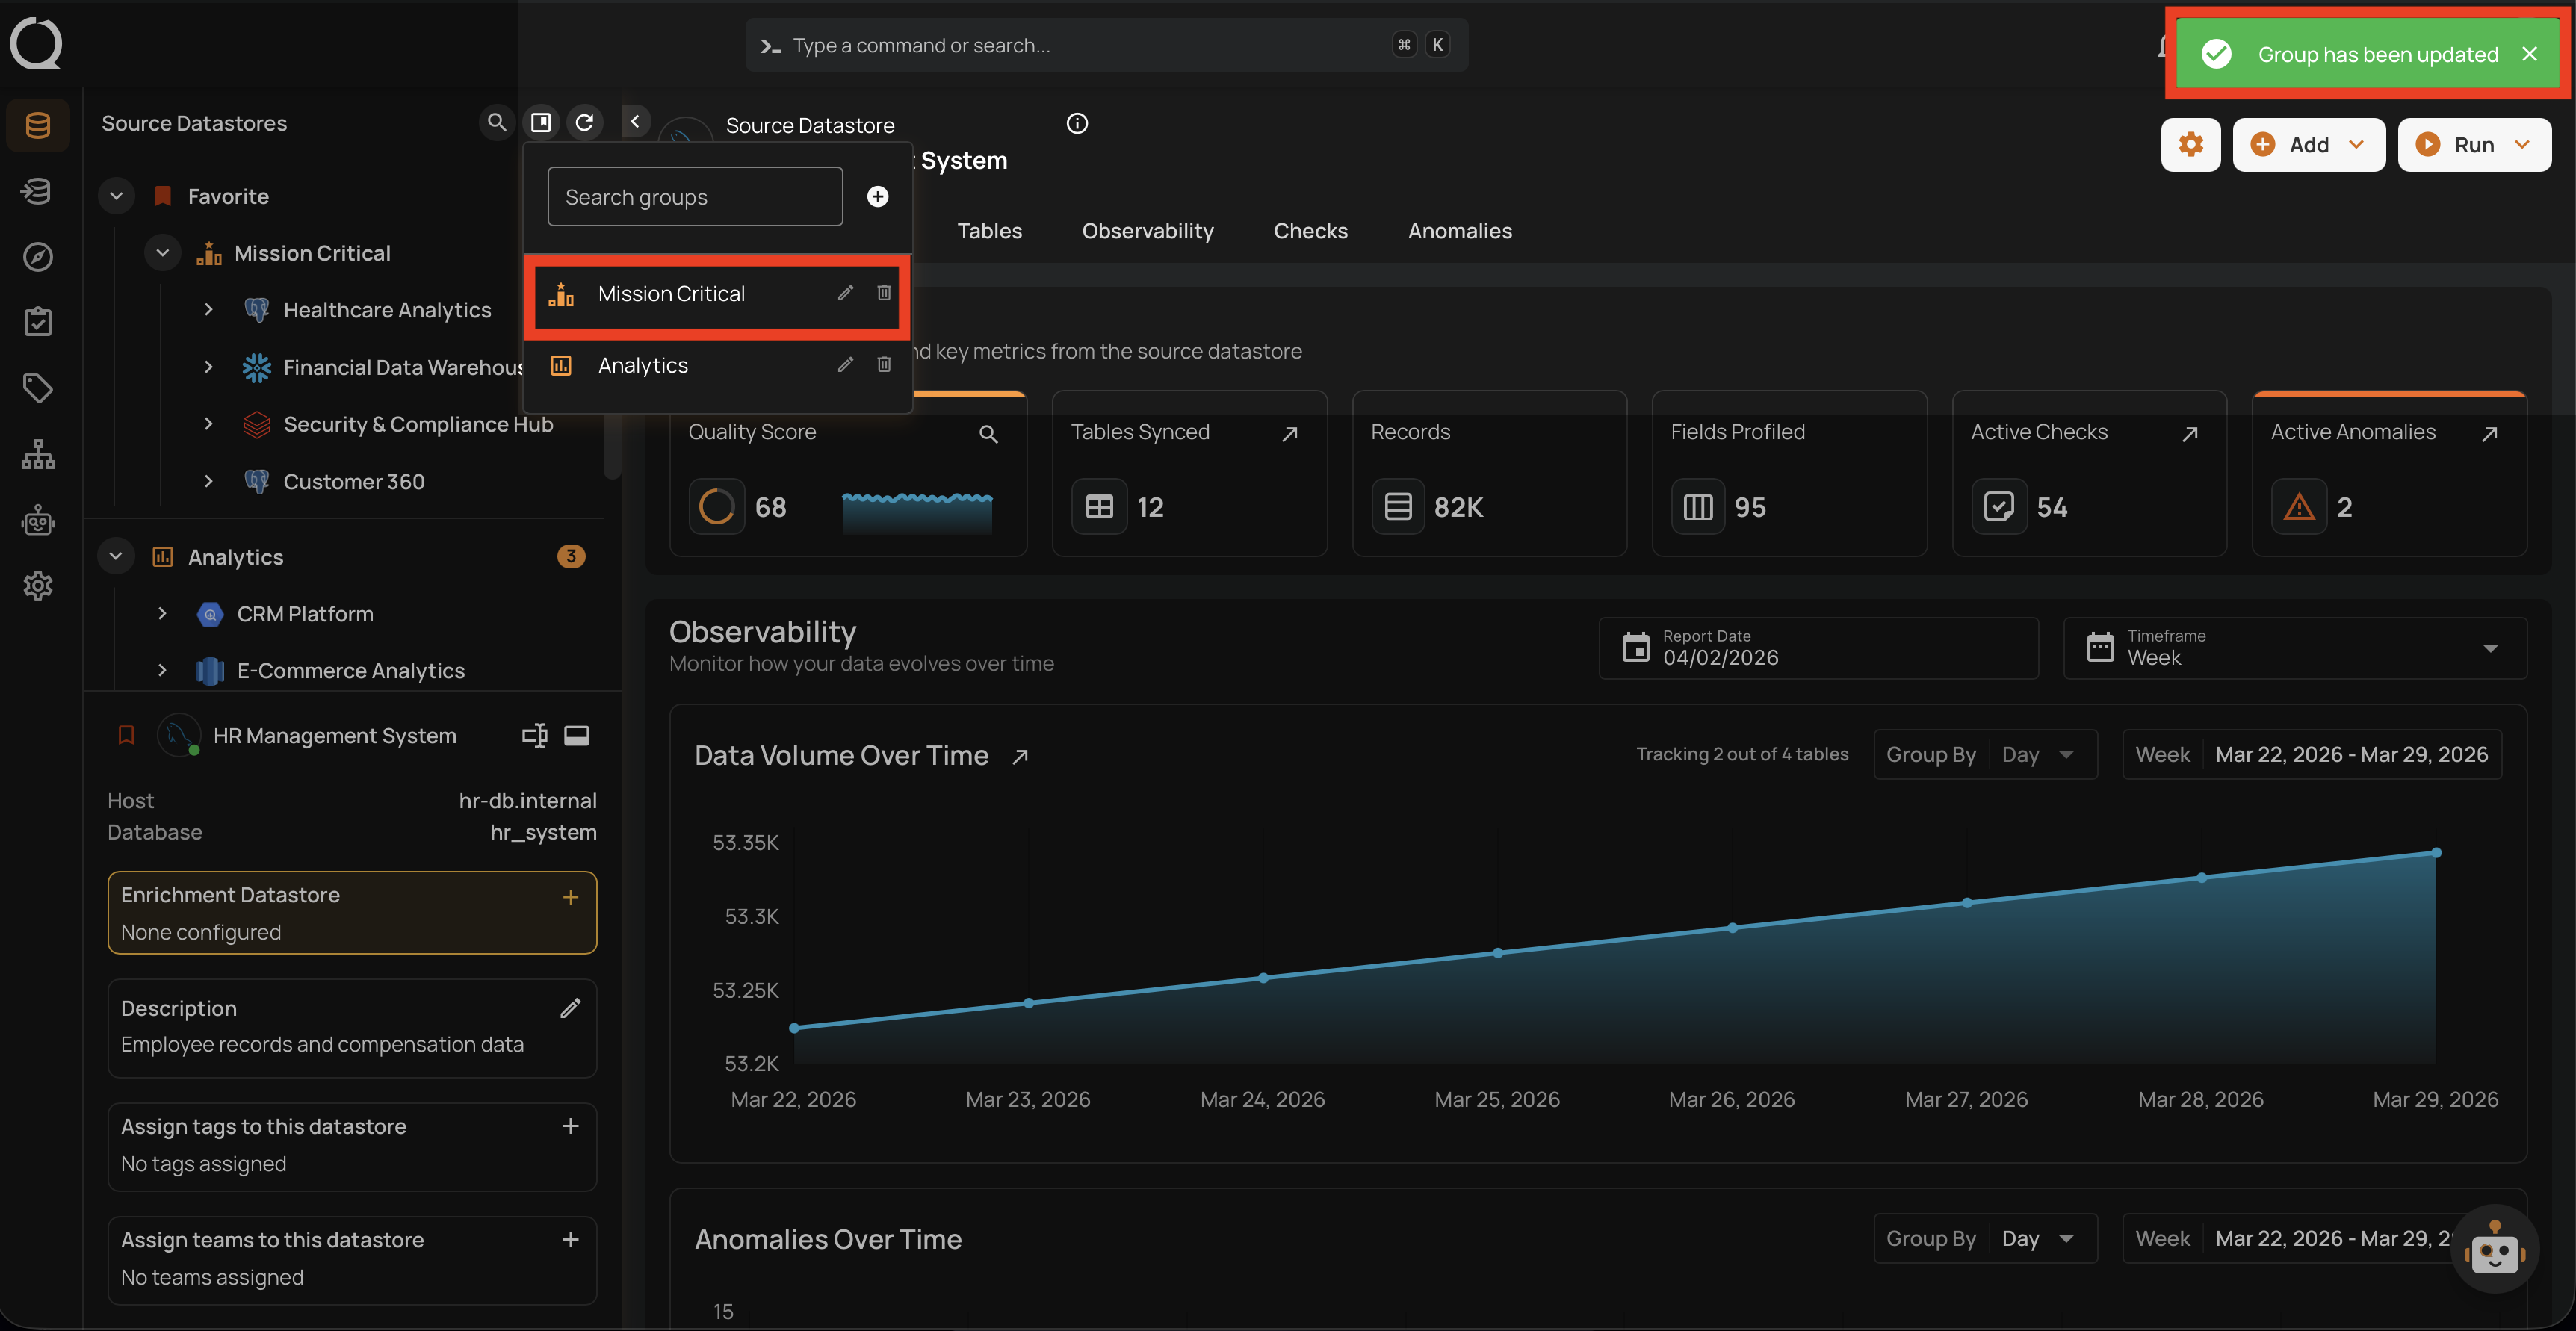Image resolution: width=2576 pixels, height=1331 pixels.
Task: Expand the Healthcare Analytics tree item
Action: click(208, 310)
